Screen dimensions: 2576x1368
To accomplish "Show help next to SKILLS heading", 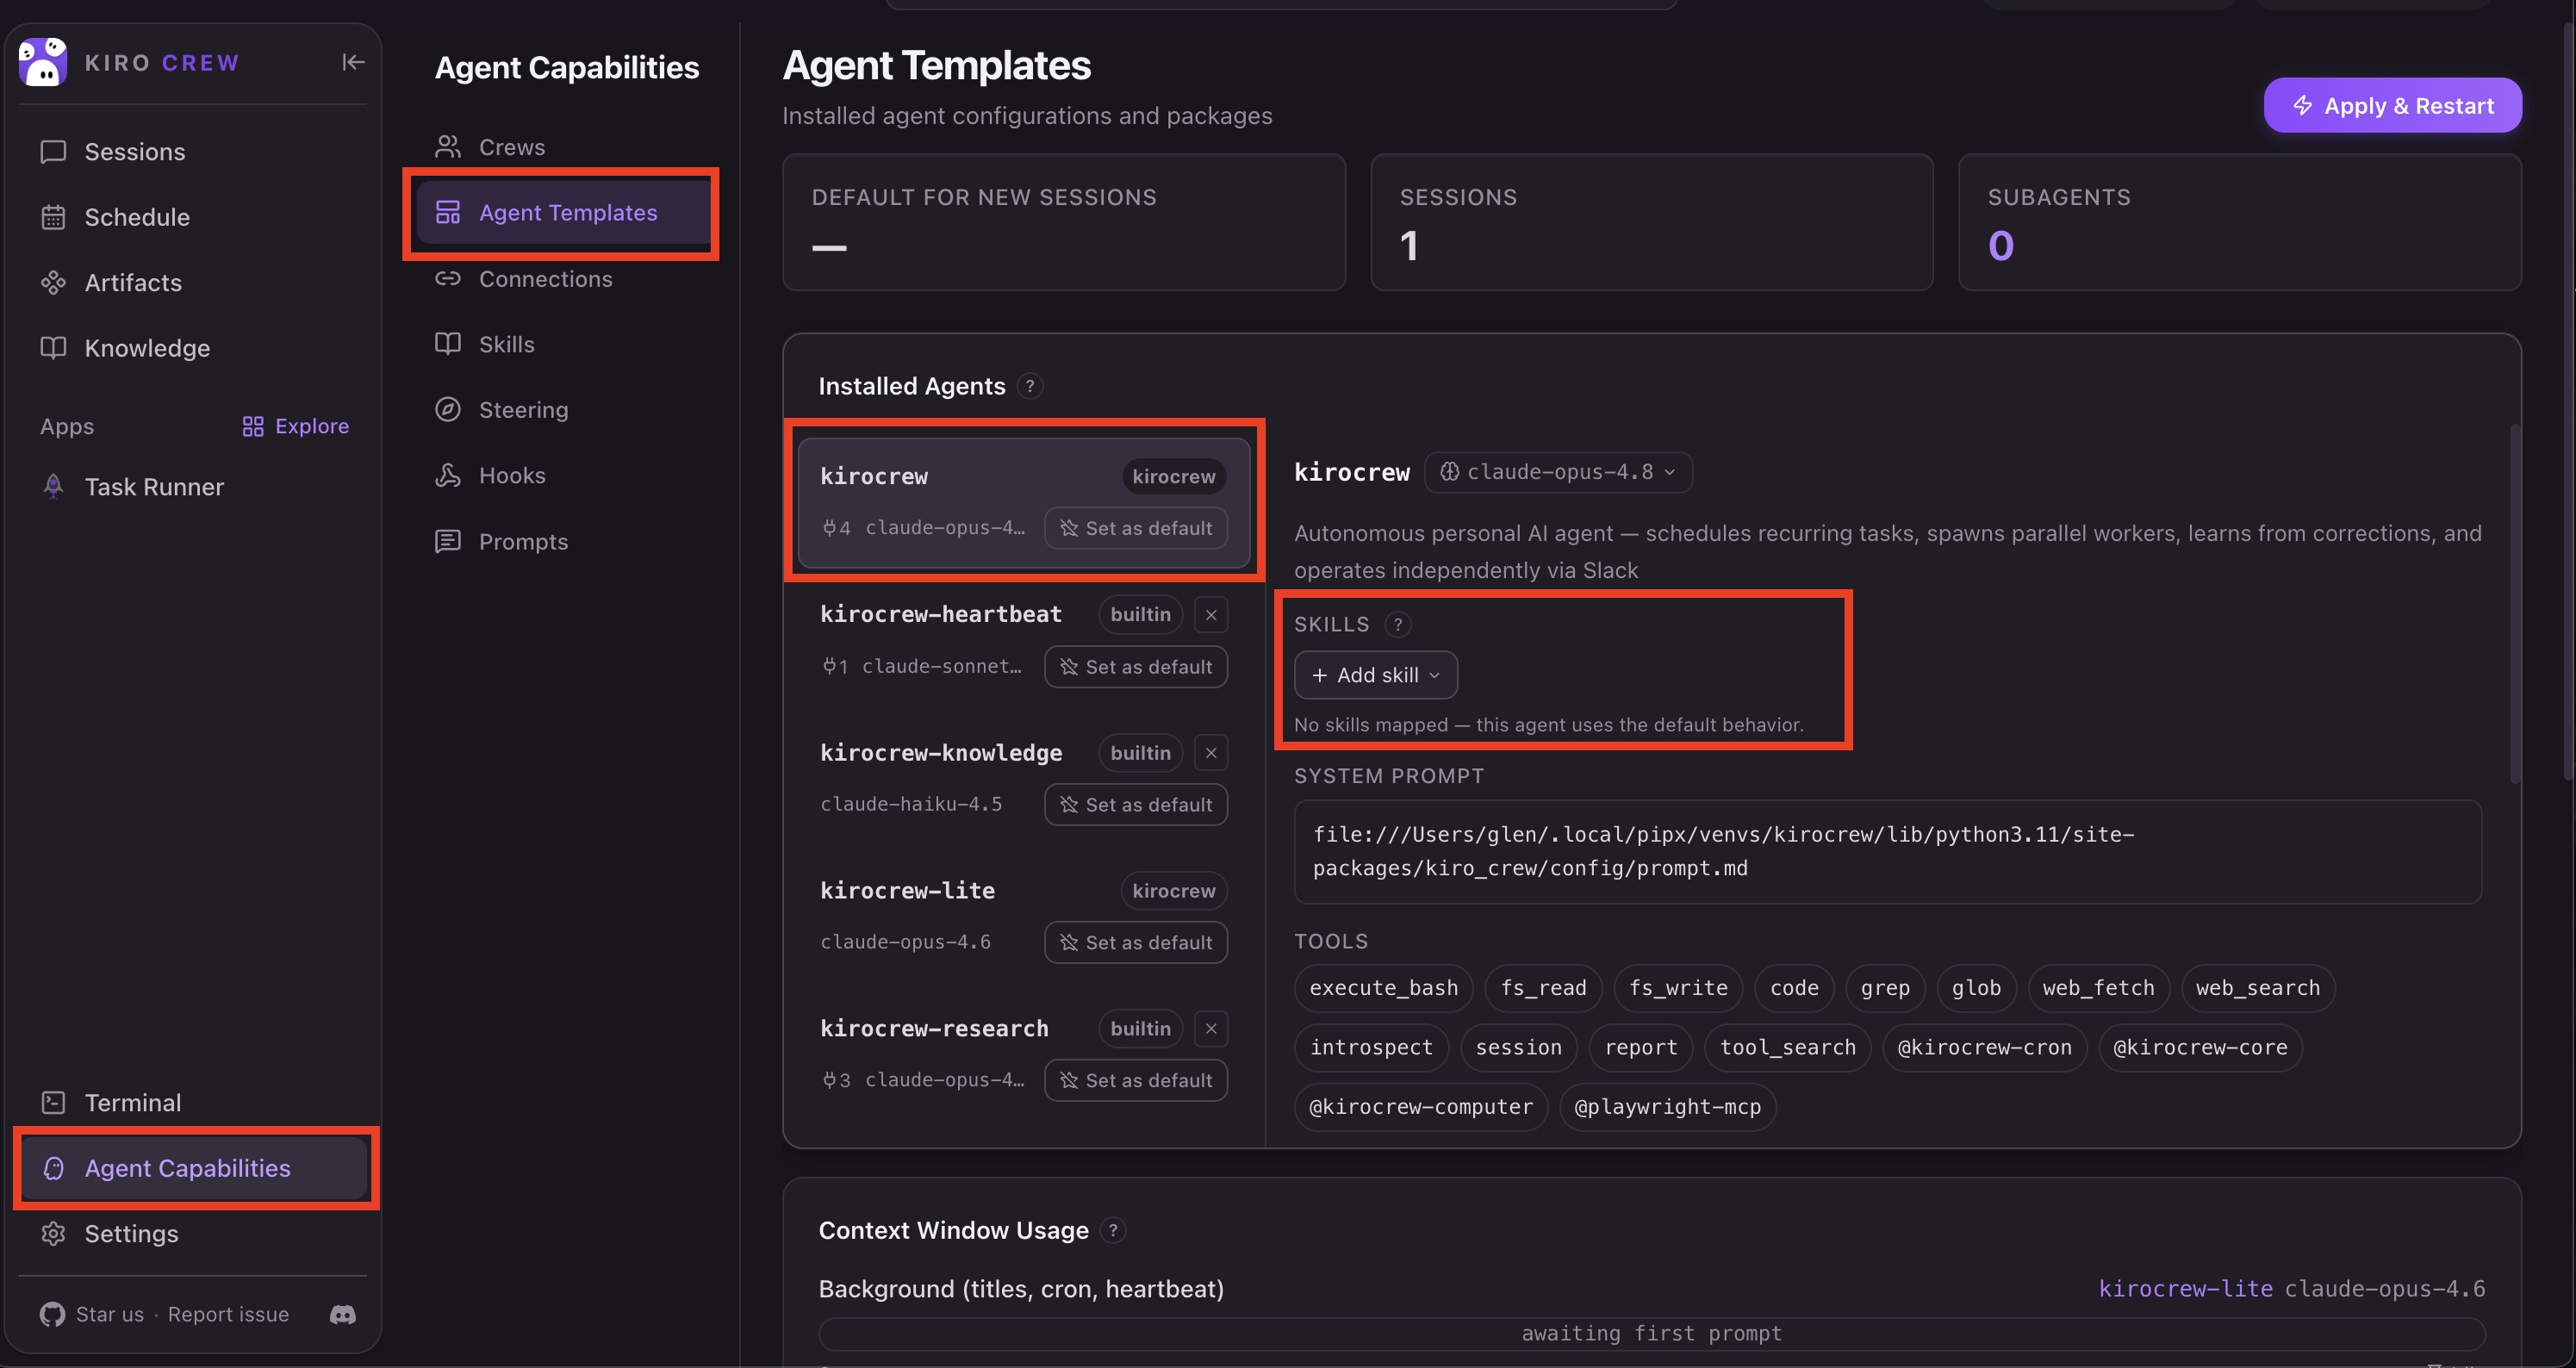I will [x=1398, y=624].
